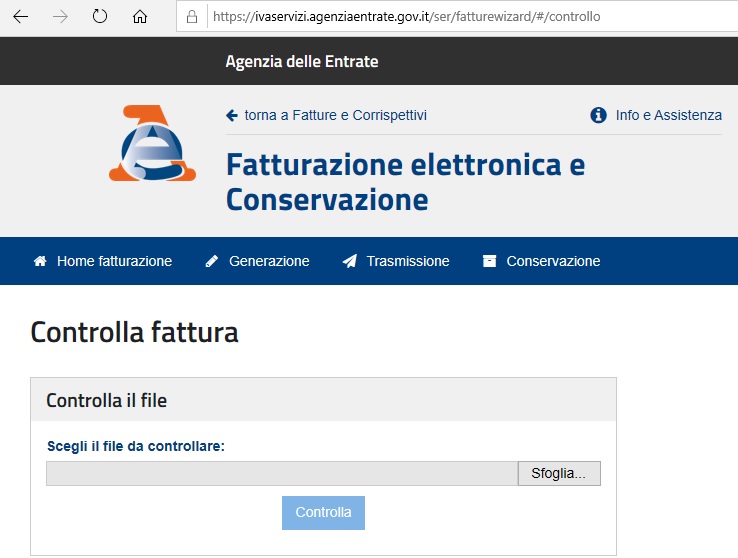The height and width of the screenshot is (558, 738).
Task: Open the Trasmissione menu item
Action: tap(408, 261)
